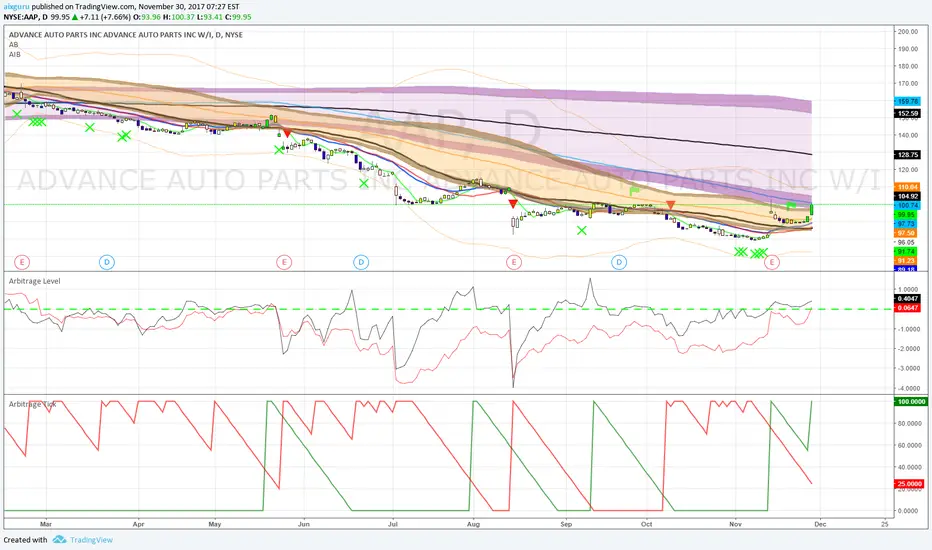Click the Arbitrage Level indicator title

(x=34, y=281)
